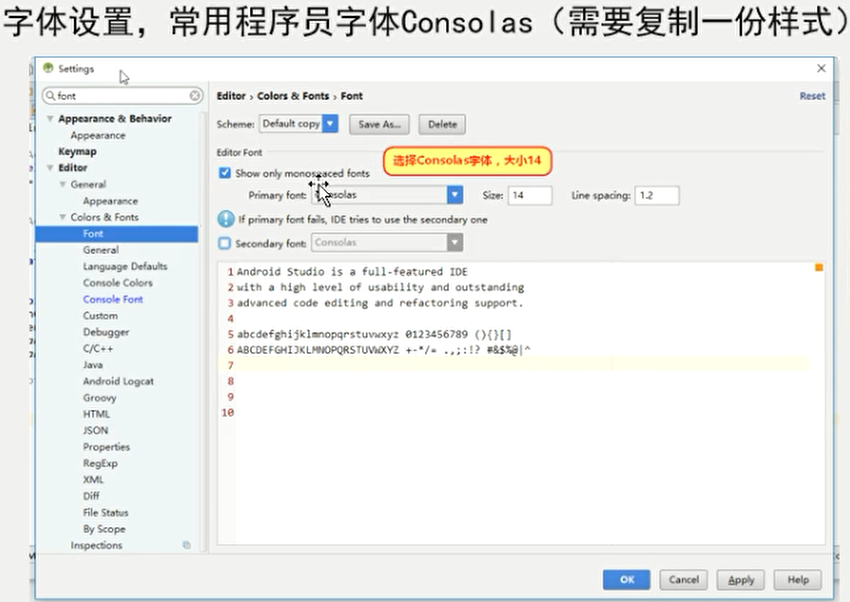Collapse the Editor tree node
This screenshot has width=850, height=602.
tap(50, 167)
